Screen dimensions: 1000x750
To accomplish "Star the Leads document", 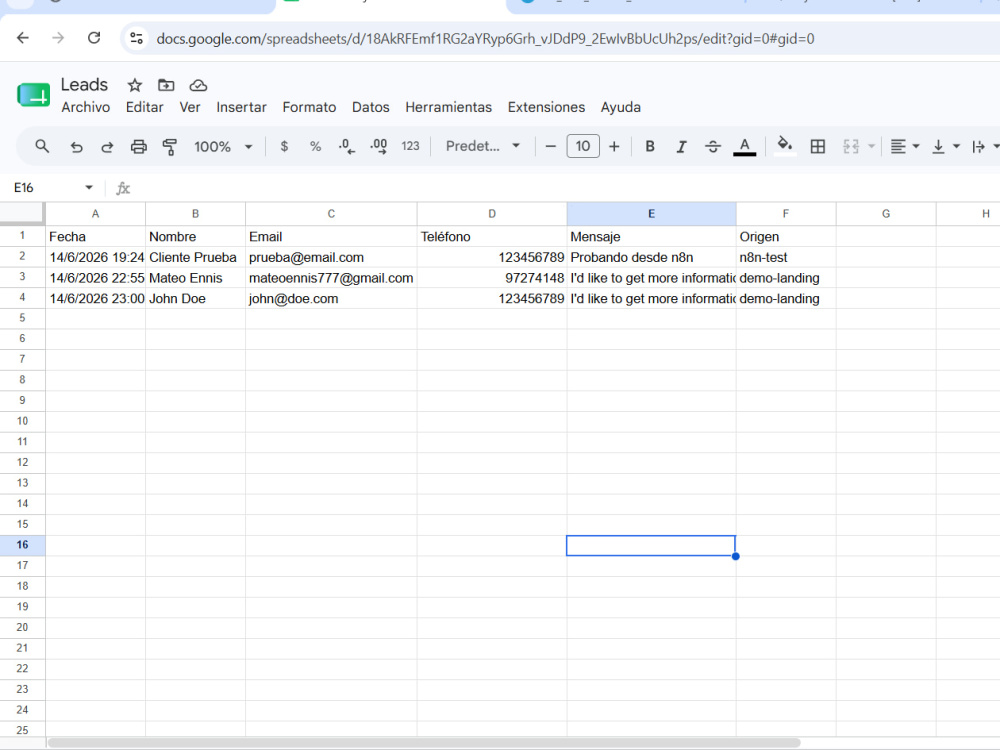I will click(x=135, y=85).
